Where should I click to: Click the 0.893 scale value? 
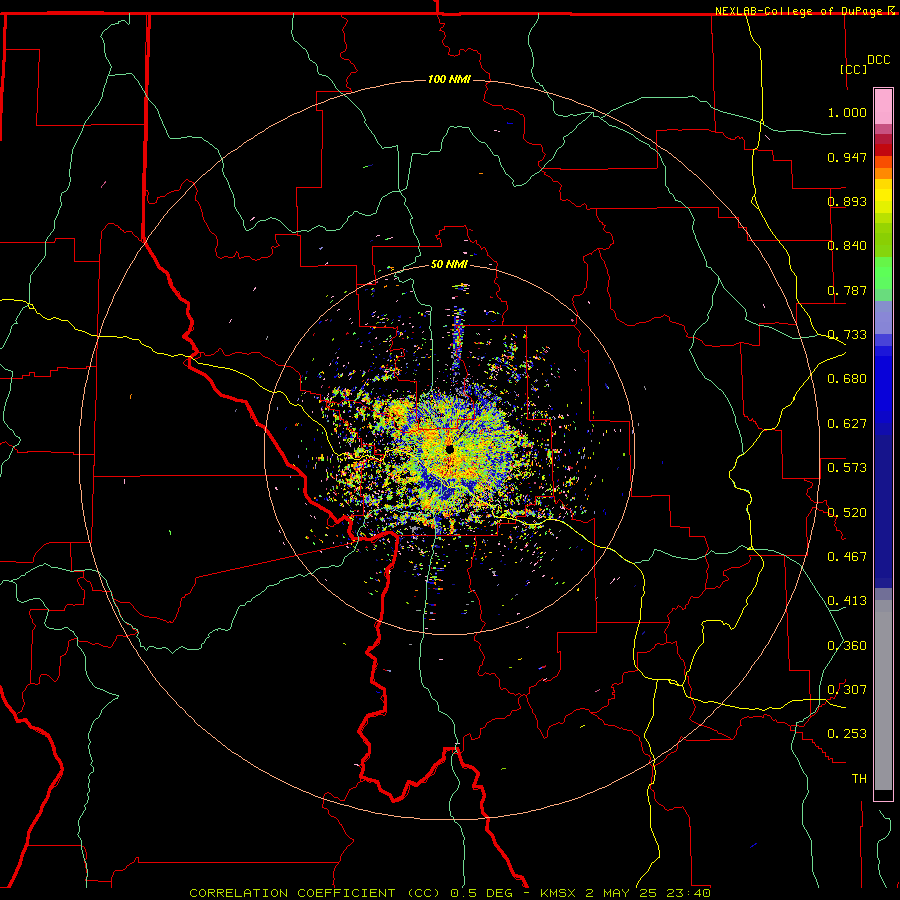(x=847, y=201)
